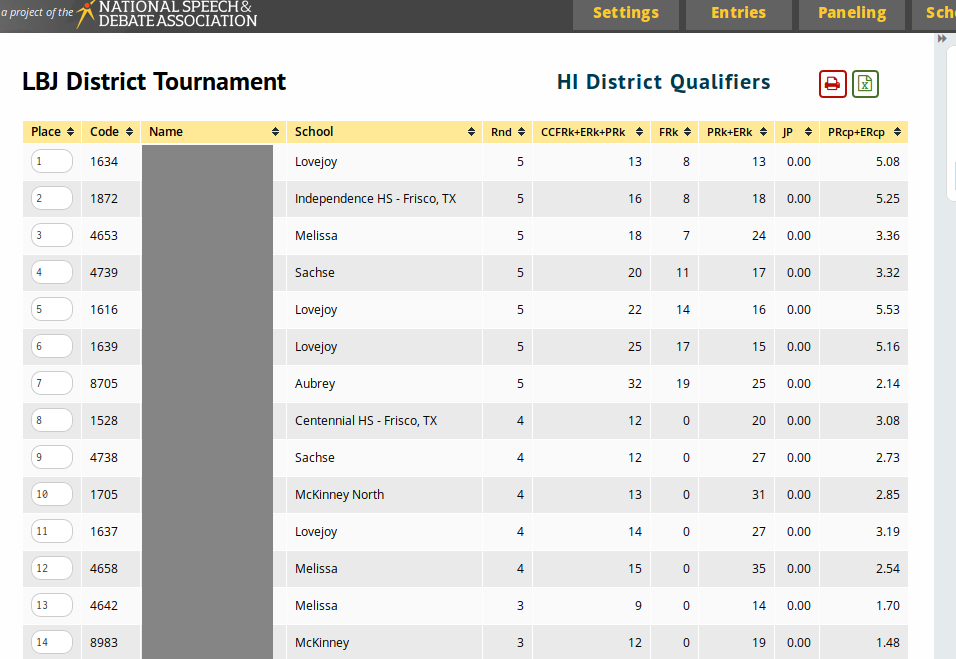956x659 pixels.
Task: Sort by the Place column header
Action: tap(52, 132)
